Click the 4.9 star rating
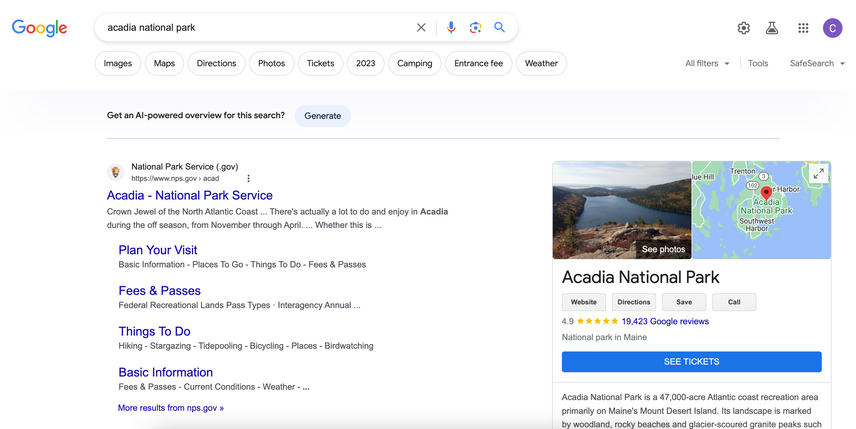The image size is (856, 429). point(590,321)
